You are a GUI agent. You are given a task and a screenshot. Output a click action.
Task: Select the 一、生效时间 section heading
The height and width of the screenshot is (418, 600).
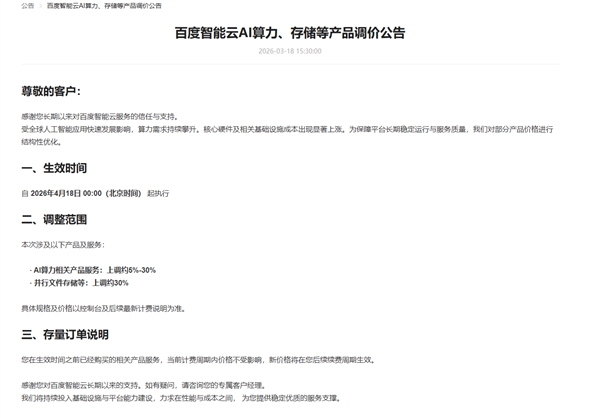click(x=55, y=168)
